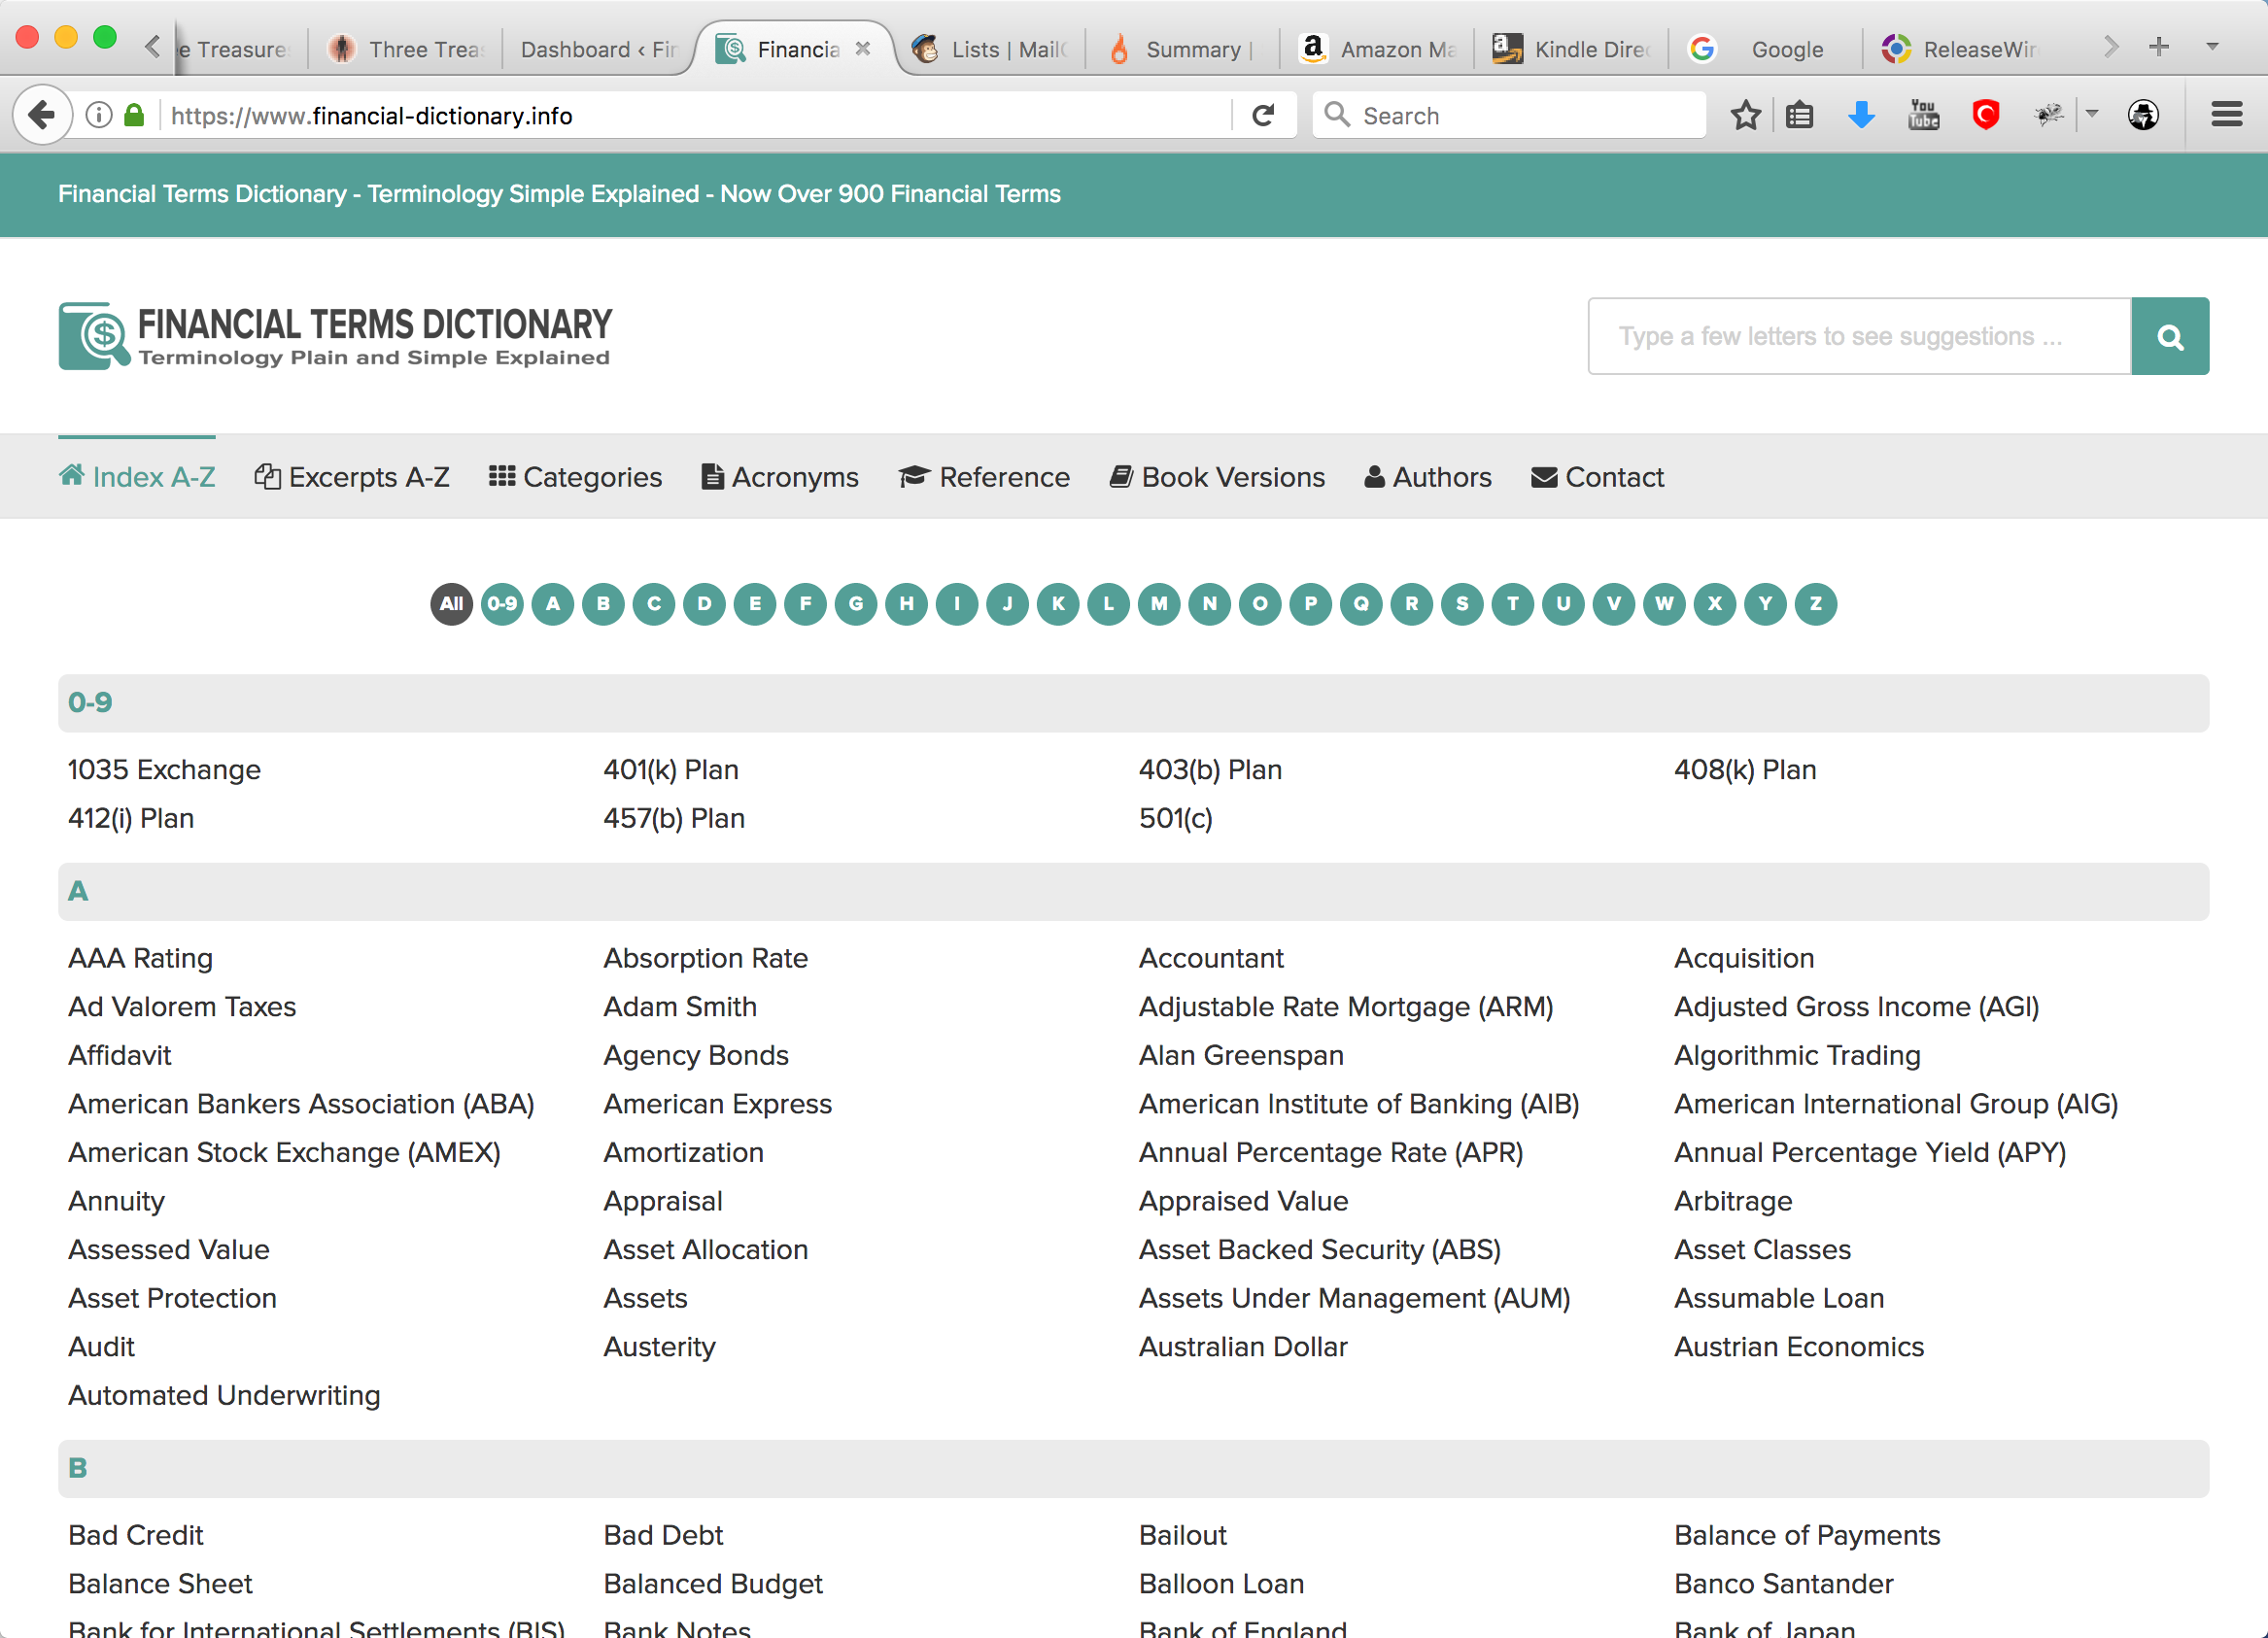Open Annual Percentage Rate (APR)
This screenshot has height=1638, width=2268.
(x=1331, y=1152)
